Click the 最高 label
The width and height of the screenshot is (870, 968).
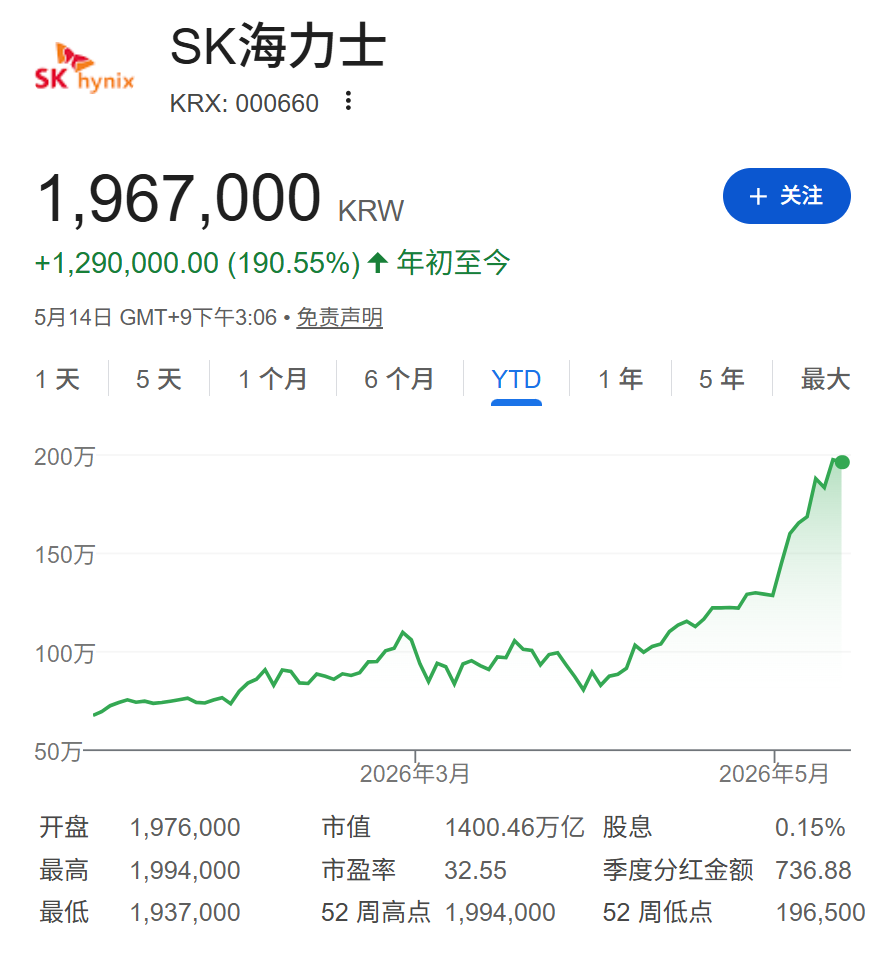pyautogui.click(x=64, y=870)
